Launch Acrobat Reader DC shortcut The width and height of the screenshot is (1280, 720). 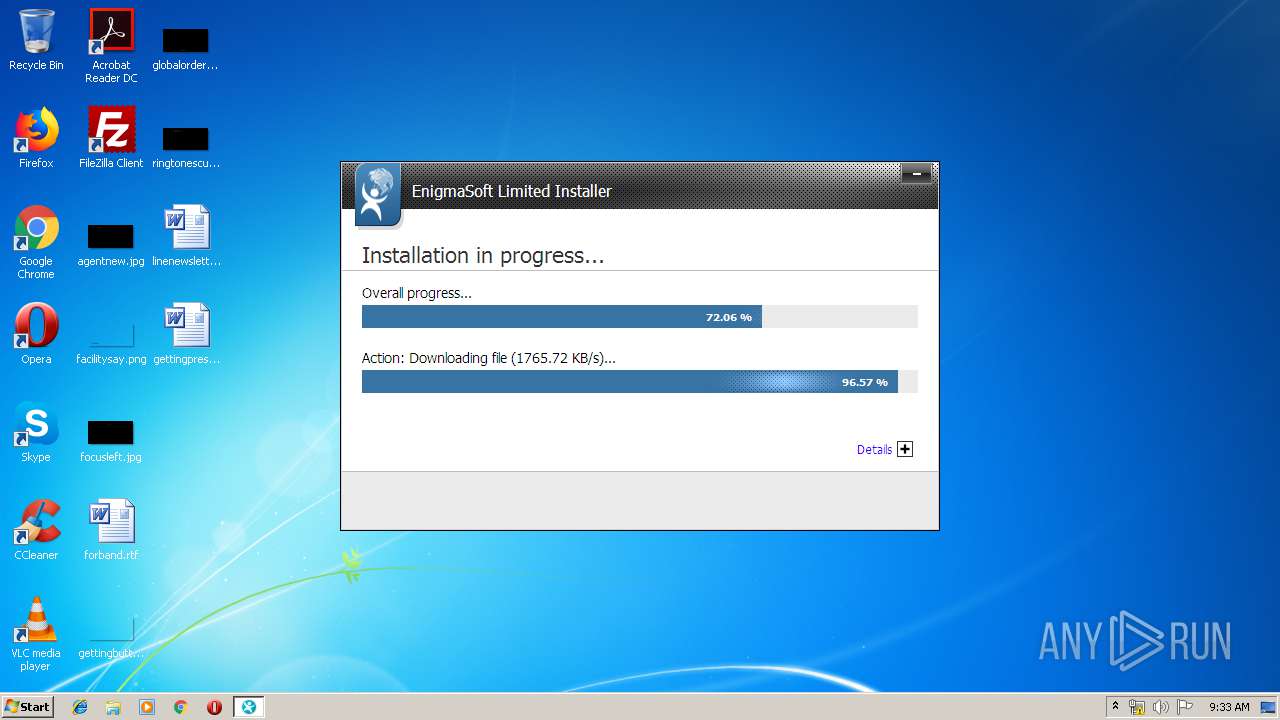tap(111, 46)
